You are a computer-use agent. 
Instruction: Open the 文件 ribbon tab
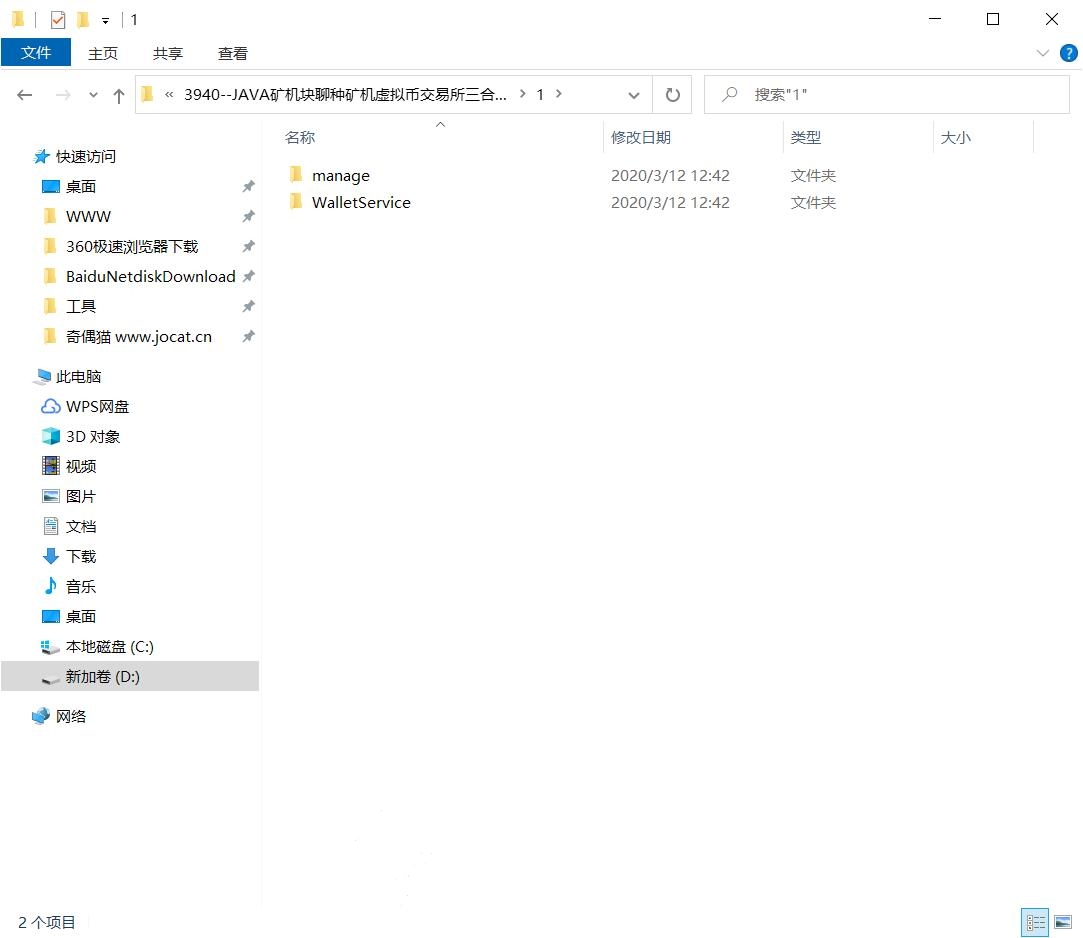(x=36, y=52)
